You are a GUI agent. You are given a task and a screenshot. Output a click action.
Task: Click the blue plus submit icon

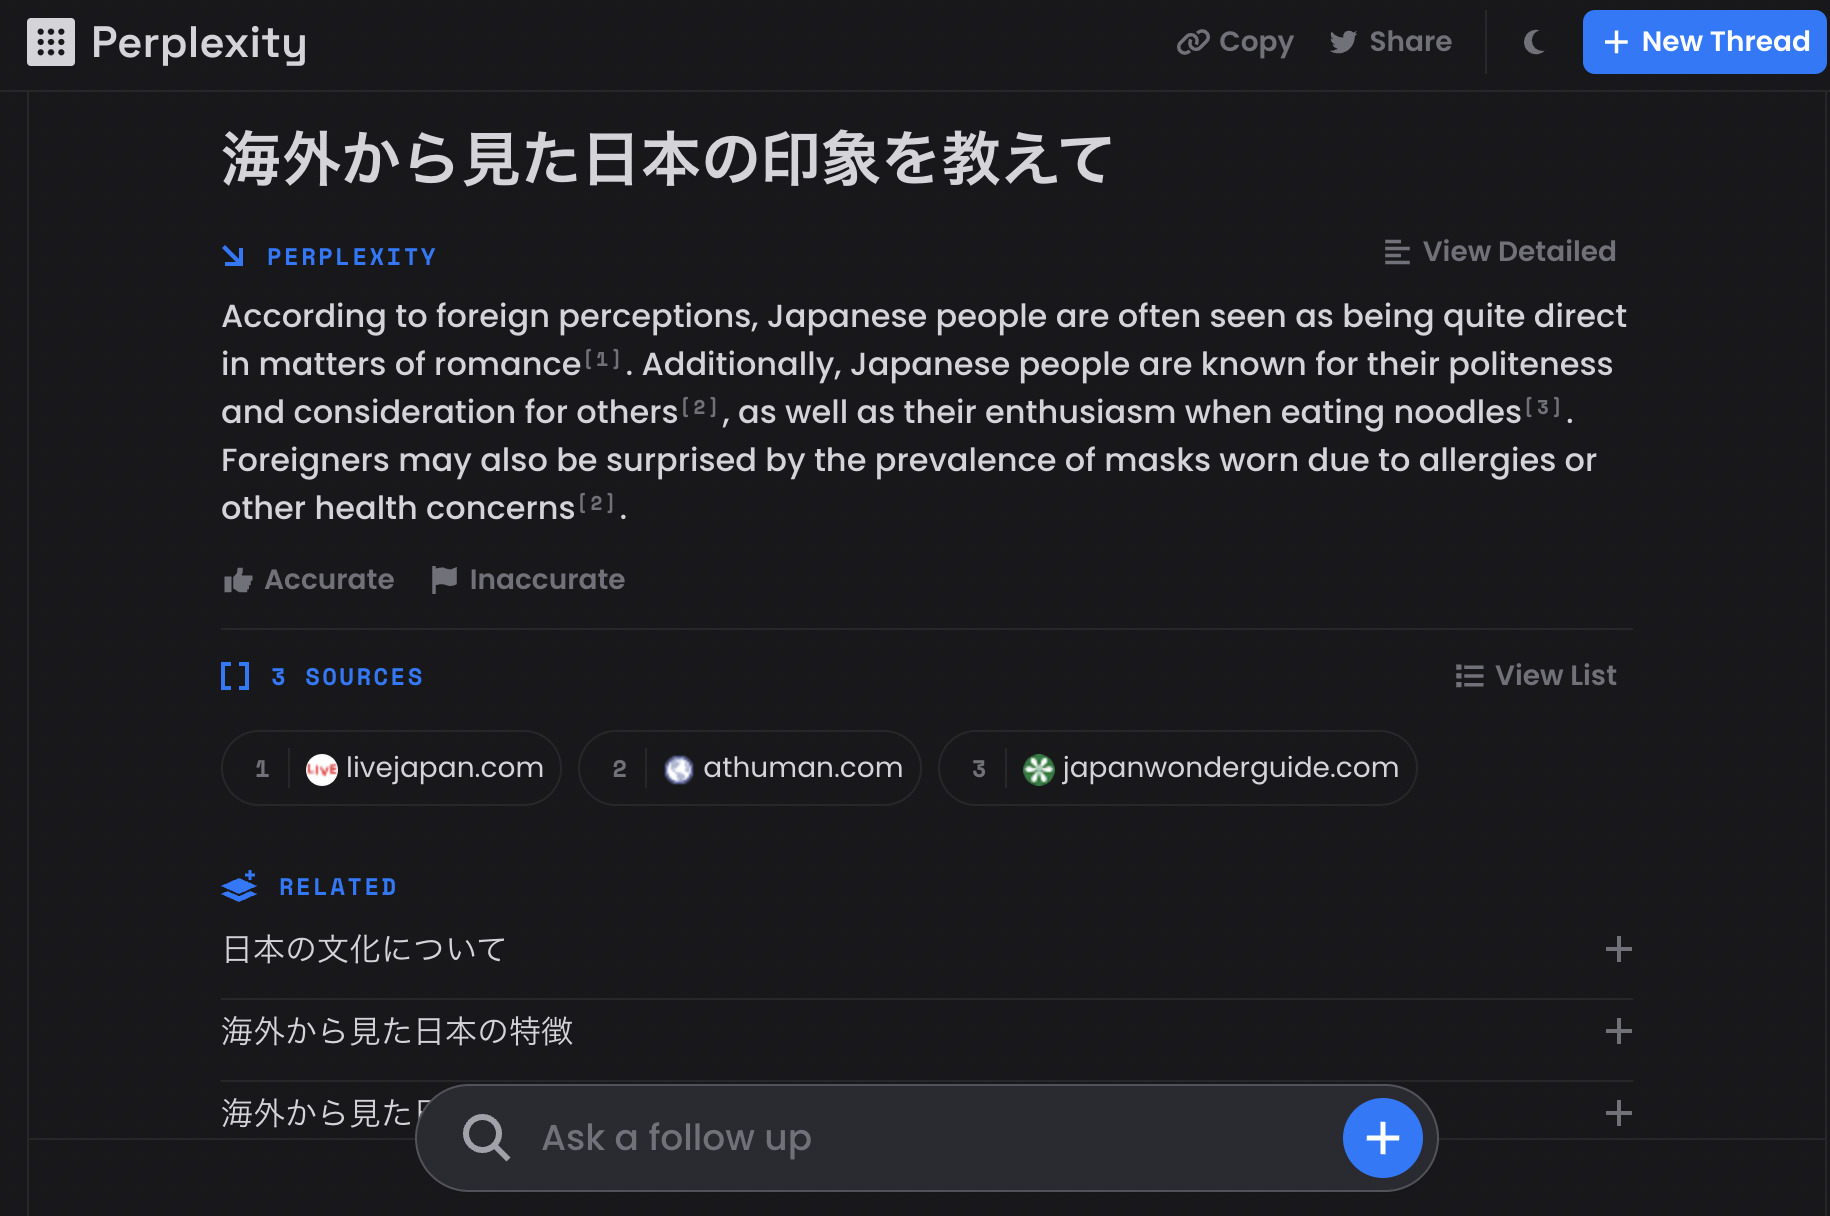1382,1137
